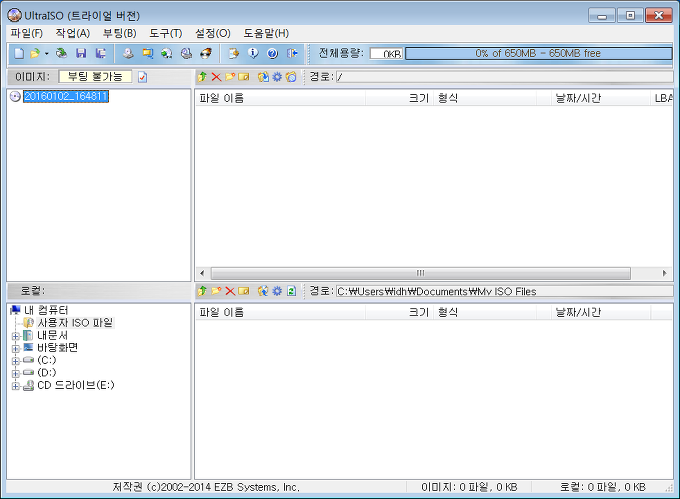
Task: Click the Open file folder icon
Action: (x=35, y=53)
